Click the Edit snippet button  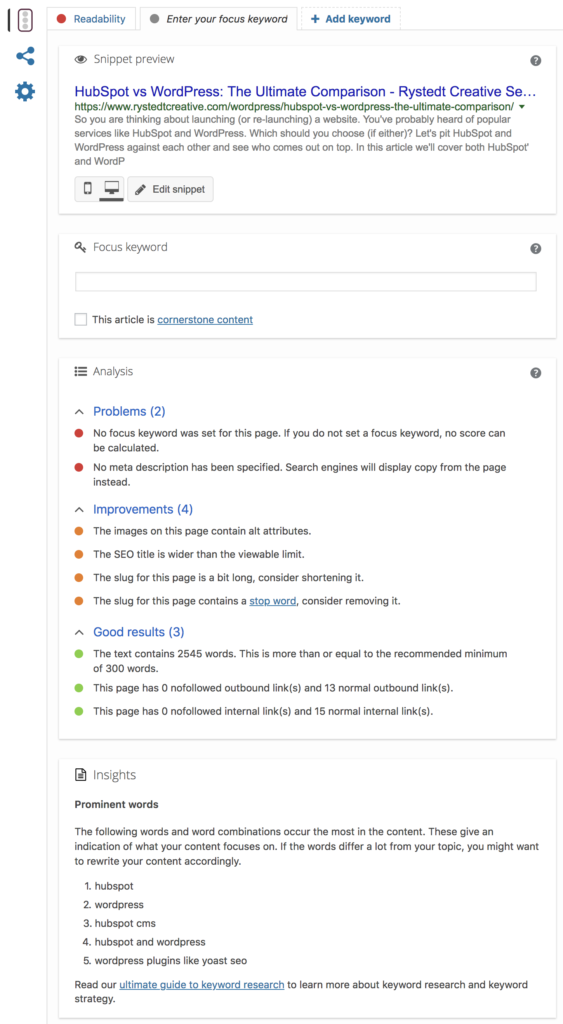[170, 189]
